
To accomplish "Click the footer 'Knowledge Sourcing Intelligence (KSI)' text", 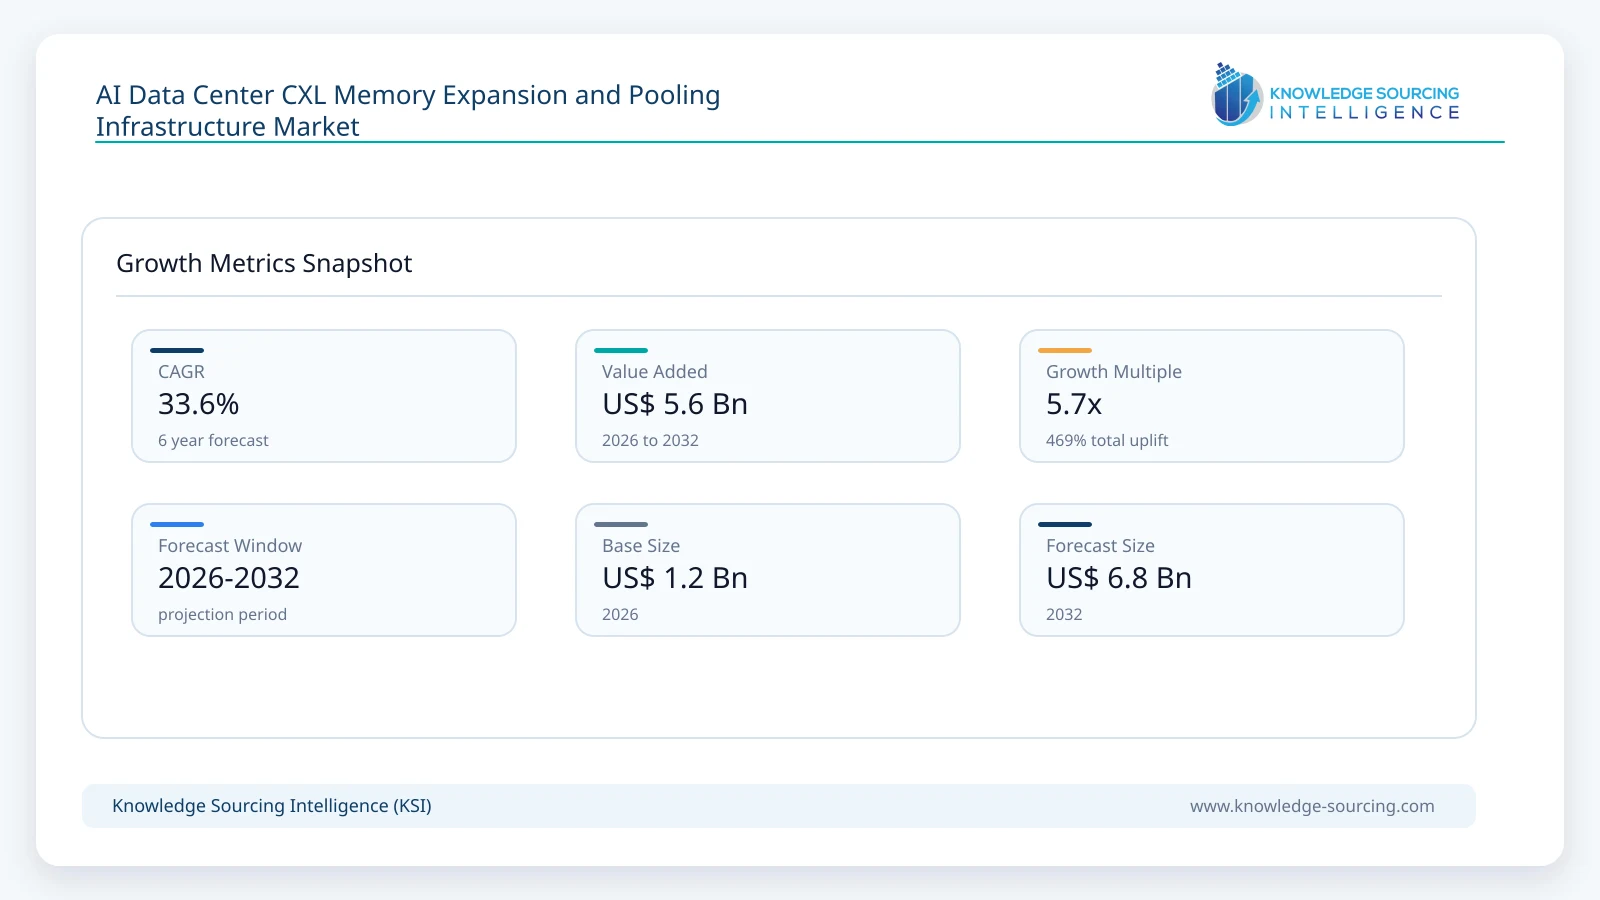I will tap(272, 806).
